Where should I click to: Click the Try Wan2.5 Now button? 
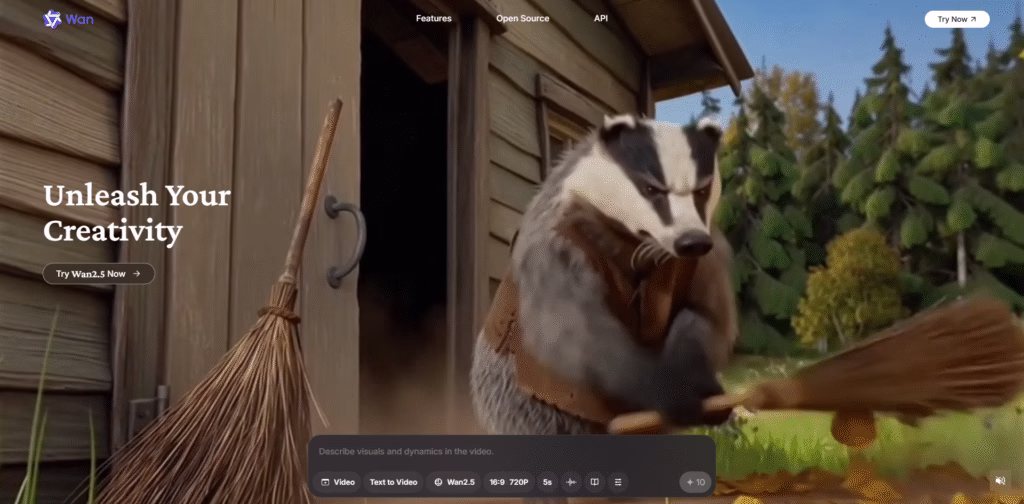[98, 273]
